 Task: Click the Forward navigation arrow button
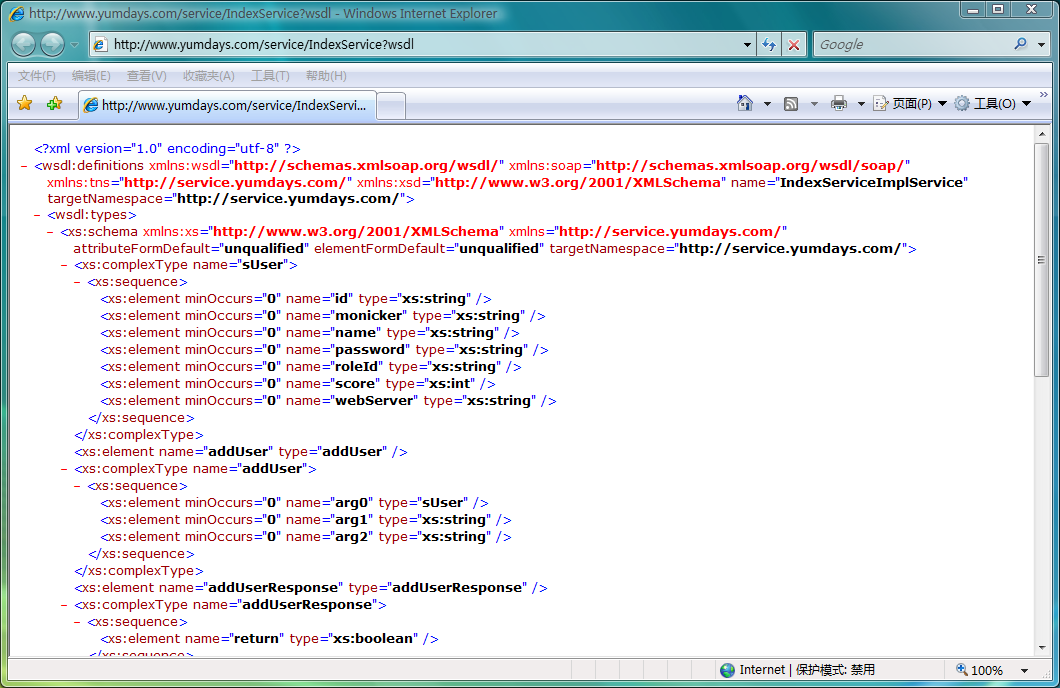click(x=52, y=45)
